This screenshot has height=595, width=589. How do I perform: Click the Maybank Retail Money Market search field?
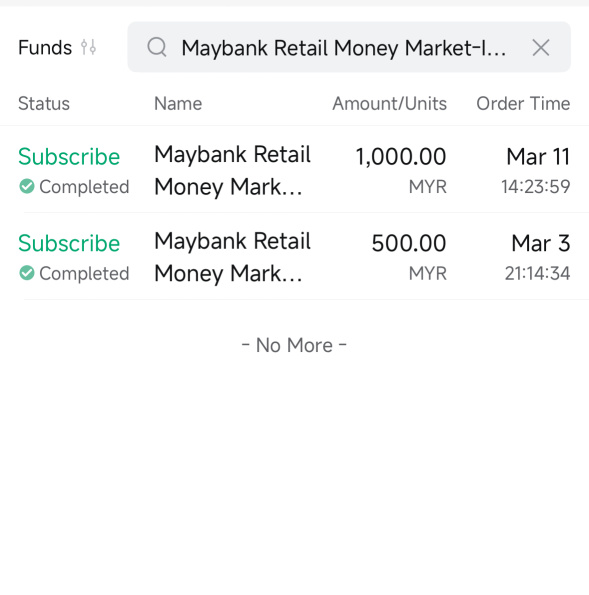tap(349, 47)
